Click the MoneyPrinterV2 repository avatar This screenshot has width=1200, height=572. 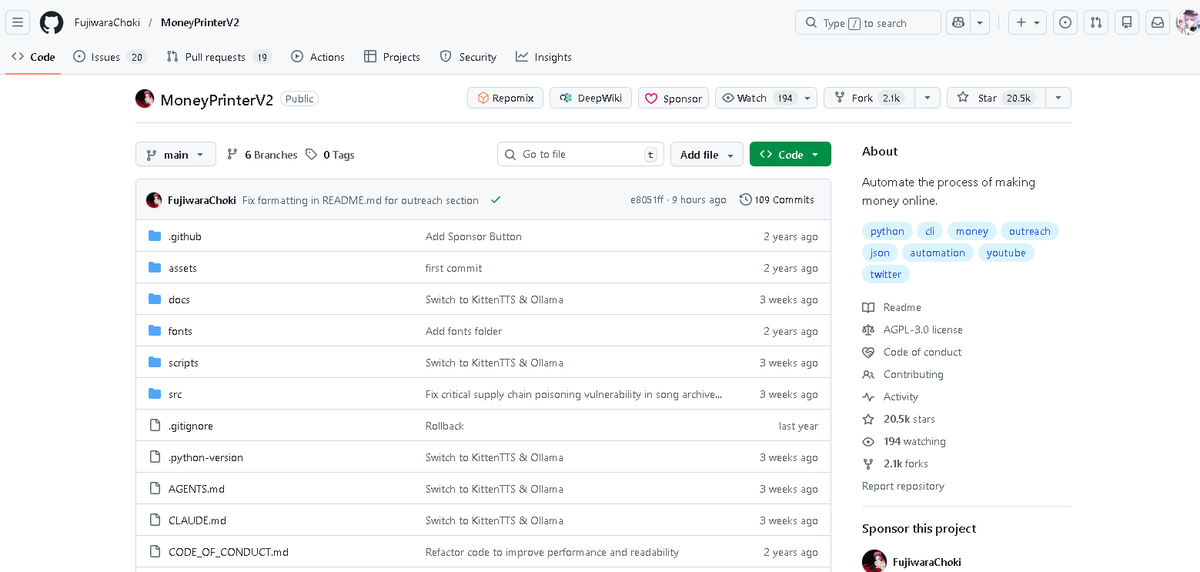[x=145, y=98]
